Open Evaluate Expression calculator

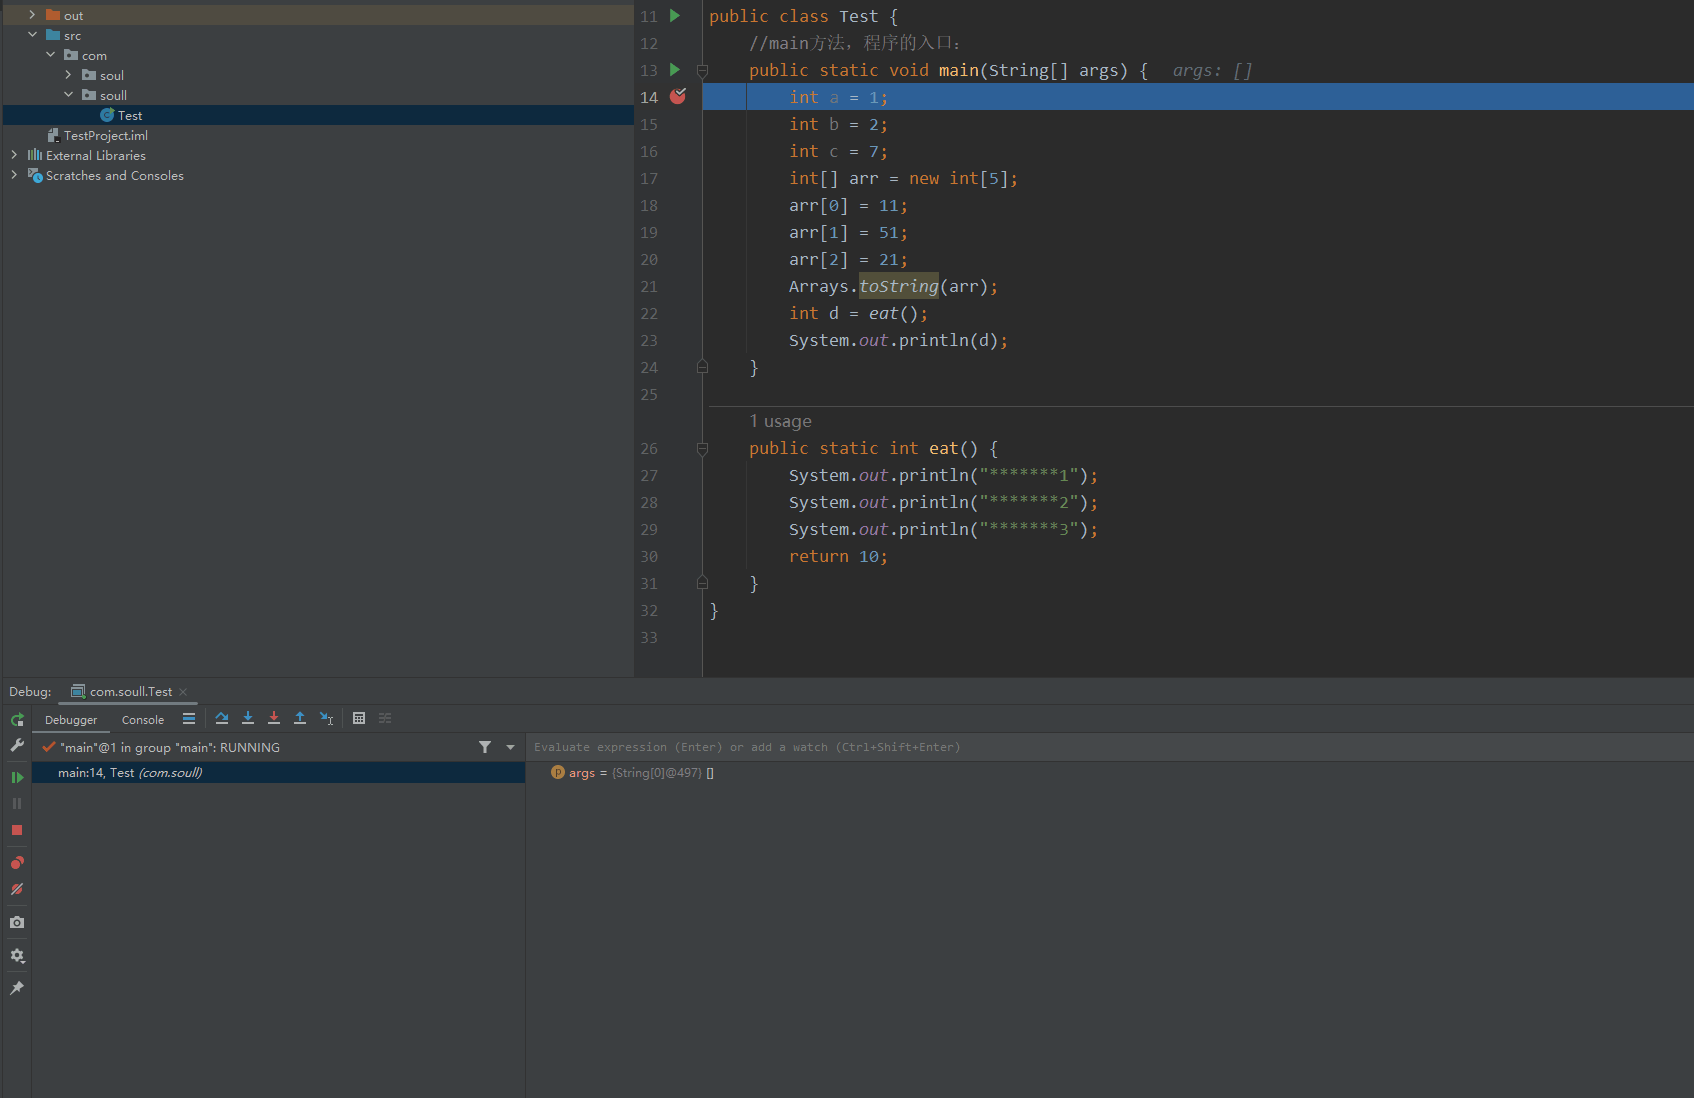pos(359,718)
